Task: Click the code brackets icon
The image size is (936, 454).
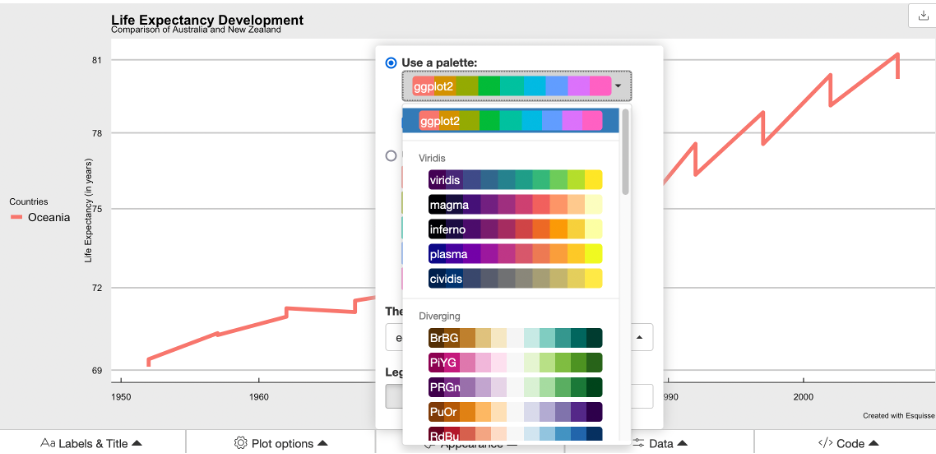Action: point(825,443)
